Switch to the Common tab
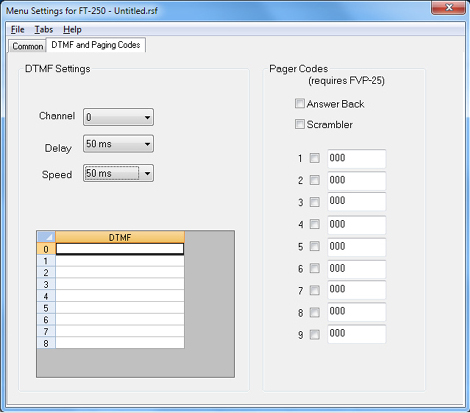470x413 pixels. (28, 46)
